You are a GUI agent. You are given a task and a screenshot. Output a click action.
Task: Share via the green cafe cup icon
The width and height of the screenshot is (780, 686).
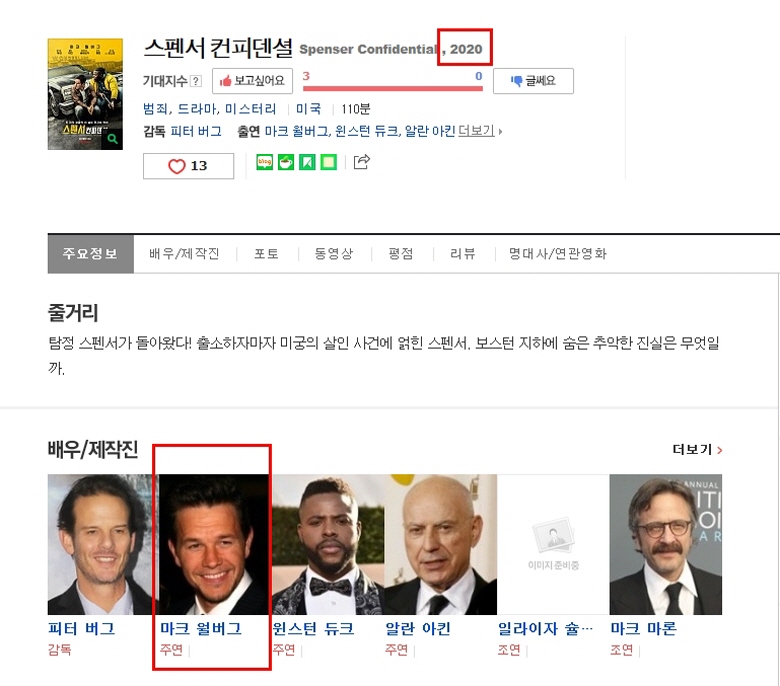(286, 162)
